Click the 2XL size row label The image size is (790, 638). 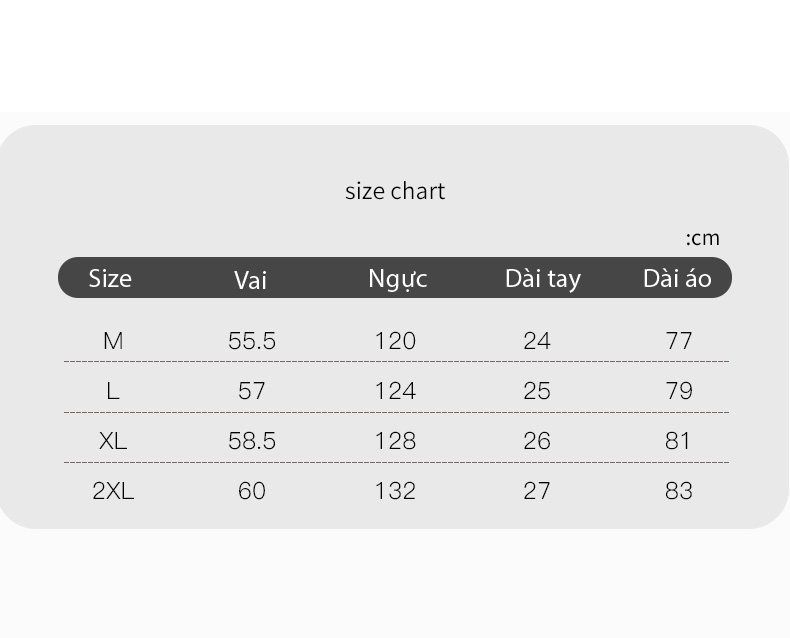(x=113, y=491)
